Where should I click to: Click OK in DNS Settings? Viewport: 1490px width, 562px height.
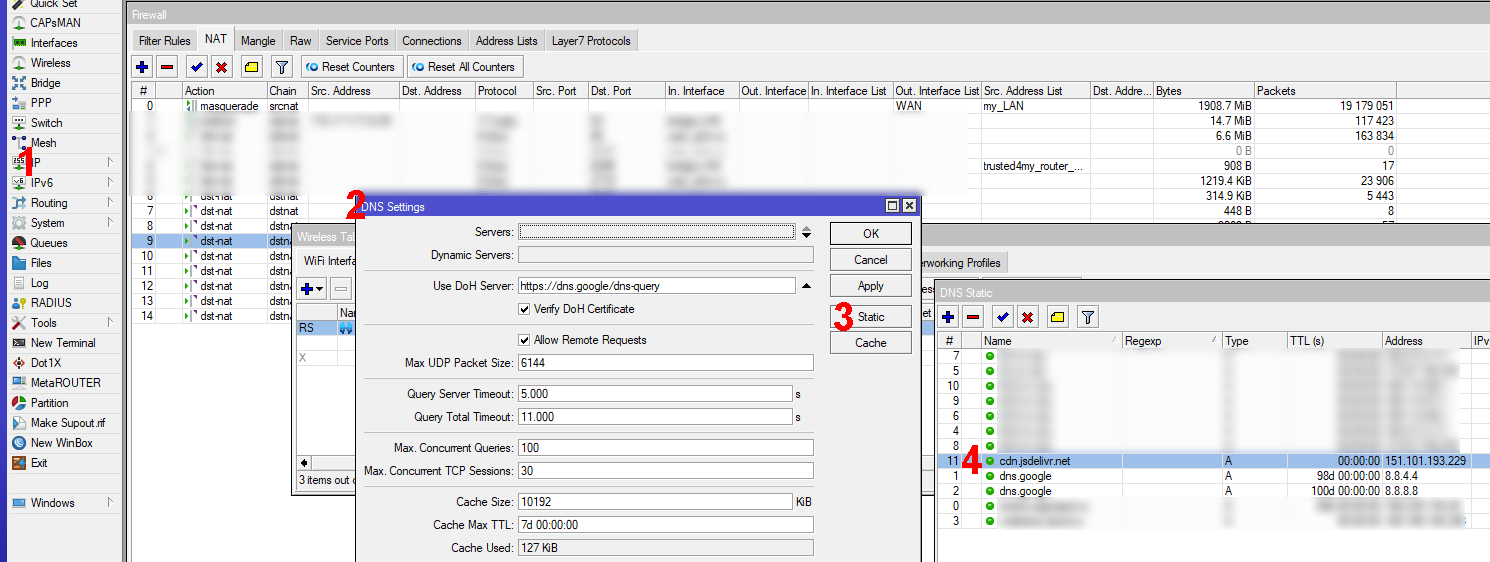pos(871,233)
